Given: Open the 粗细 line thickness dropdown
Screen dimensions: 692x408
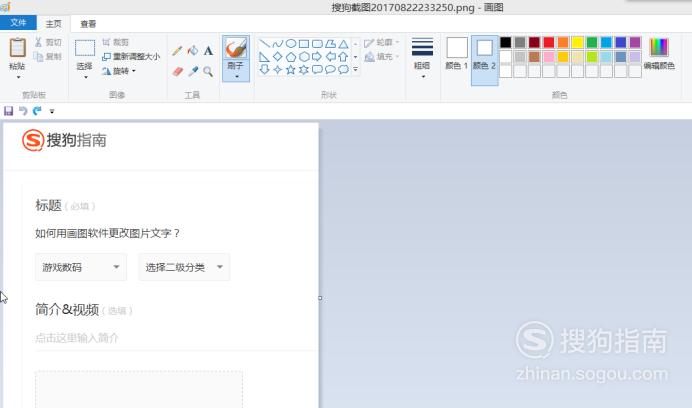Looking at the screenshot, I should tap(422, 58).
